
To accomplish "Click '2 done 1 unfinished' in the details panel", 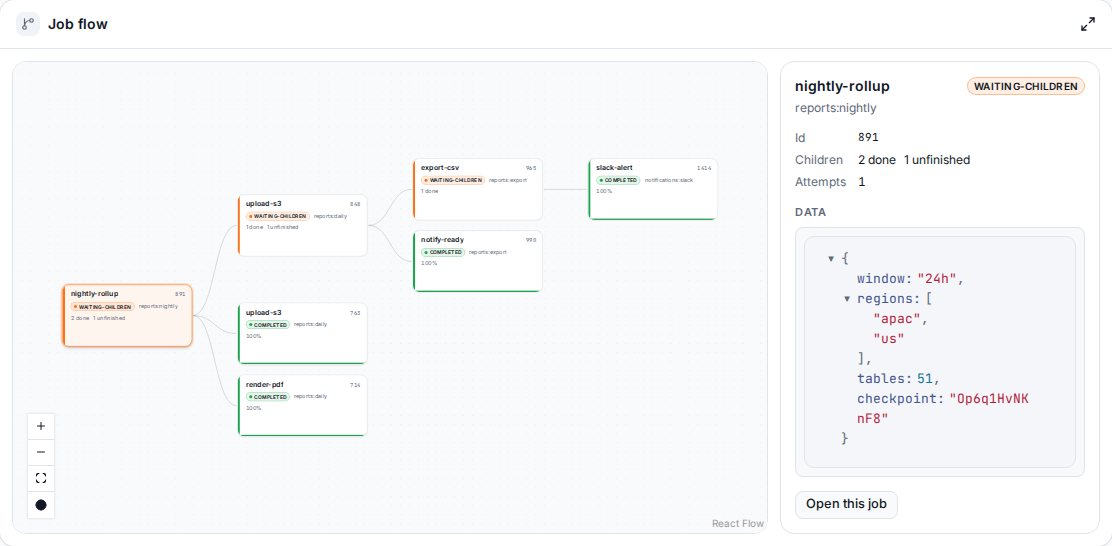I will 914,160.
